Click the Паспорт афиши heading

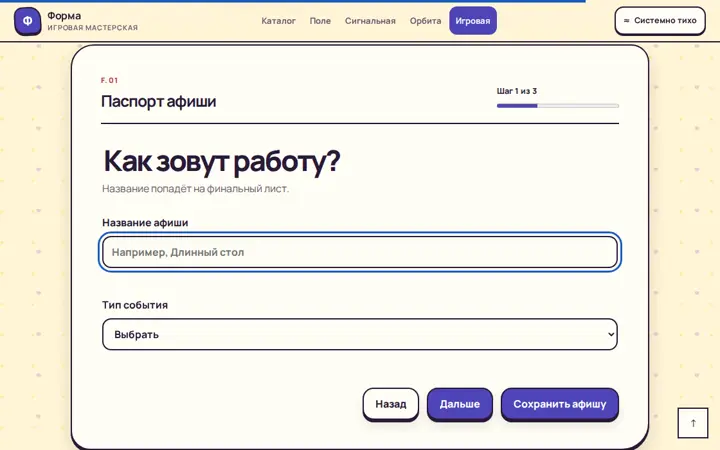(158, 101)
